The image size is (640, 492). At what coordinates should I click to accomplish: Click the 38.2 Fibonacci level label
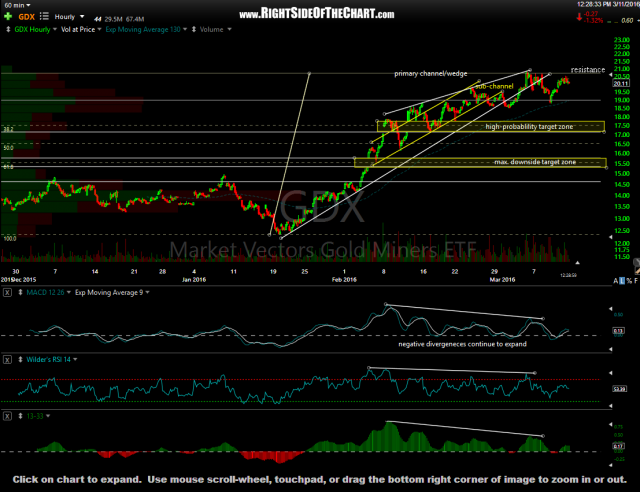(x=8, y=129)
